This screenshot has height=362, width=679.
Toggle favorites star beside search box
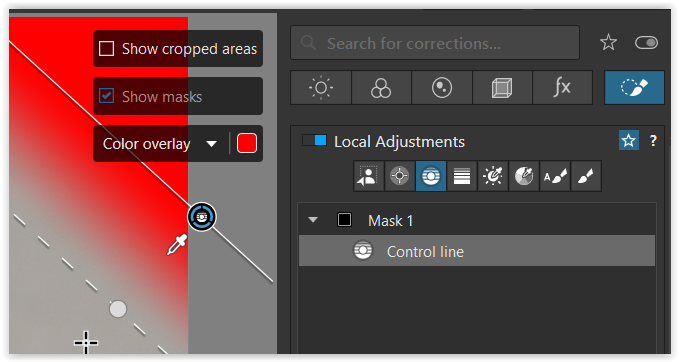tap(608, 42)
